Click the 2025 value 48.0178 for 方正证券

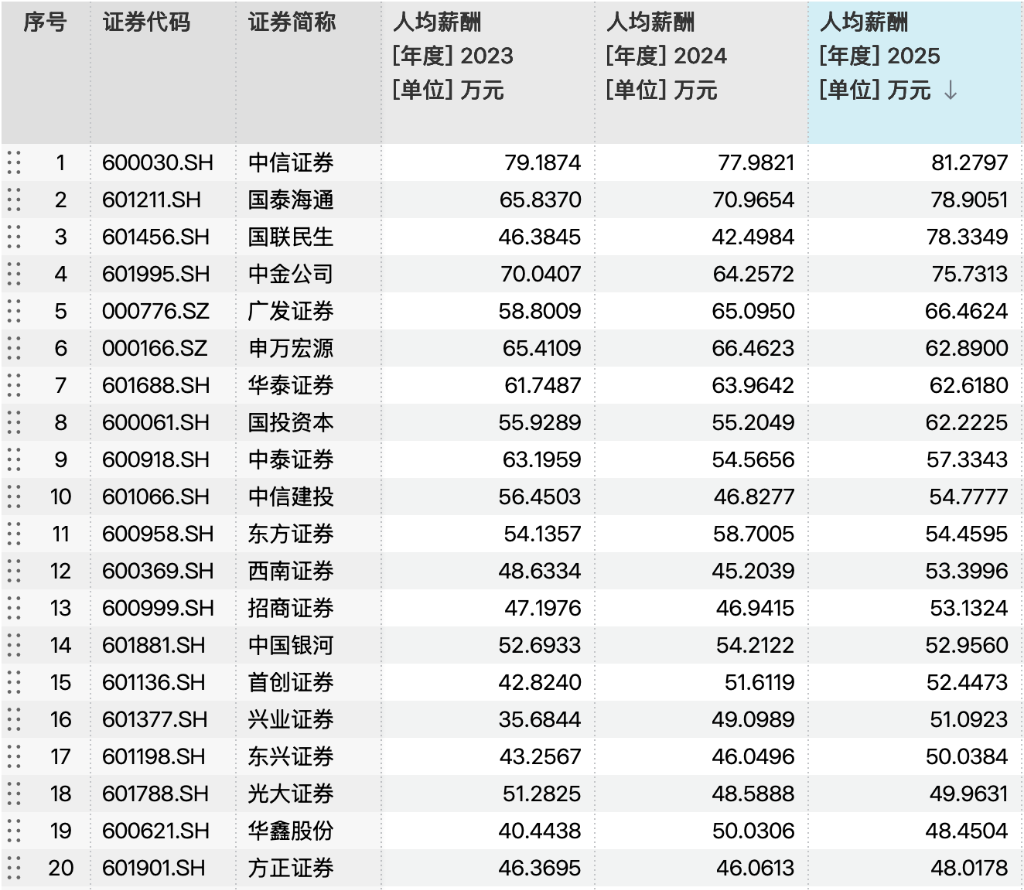coord(970,868)
